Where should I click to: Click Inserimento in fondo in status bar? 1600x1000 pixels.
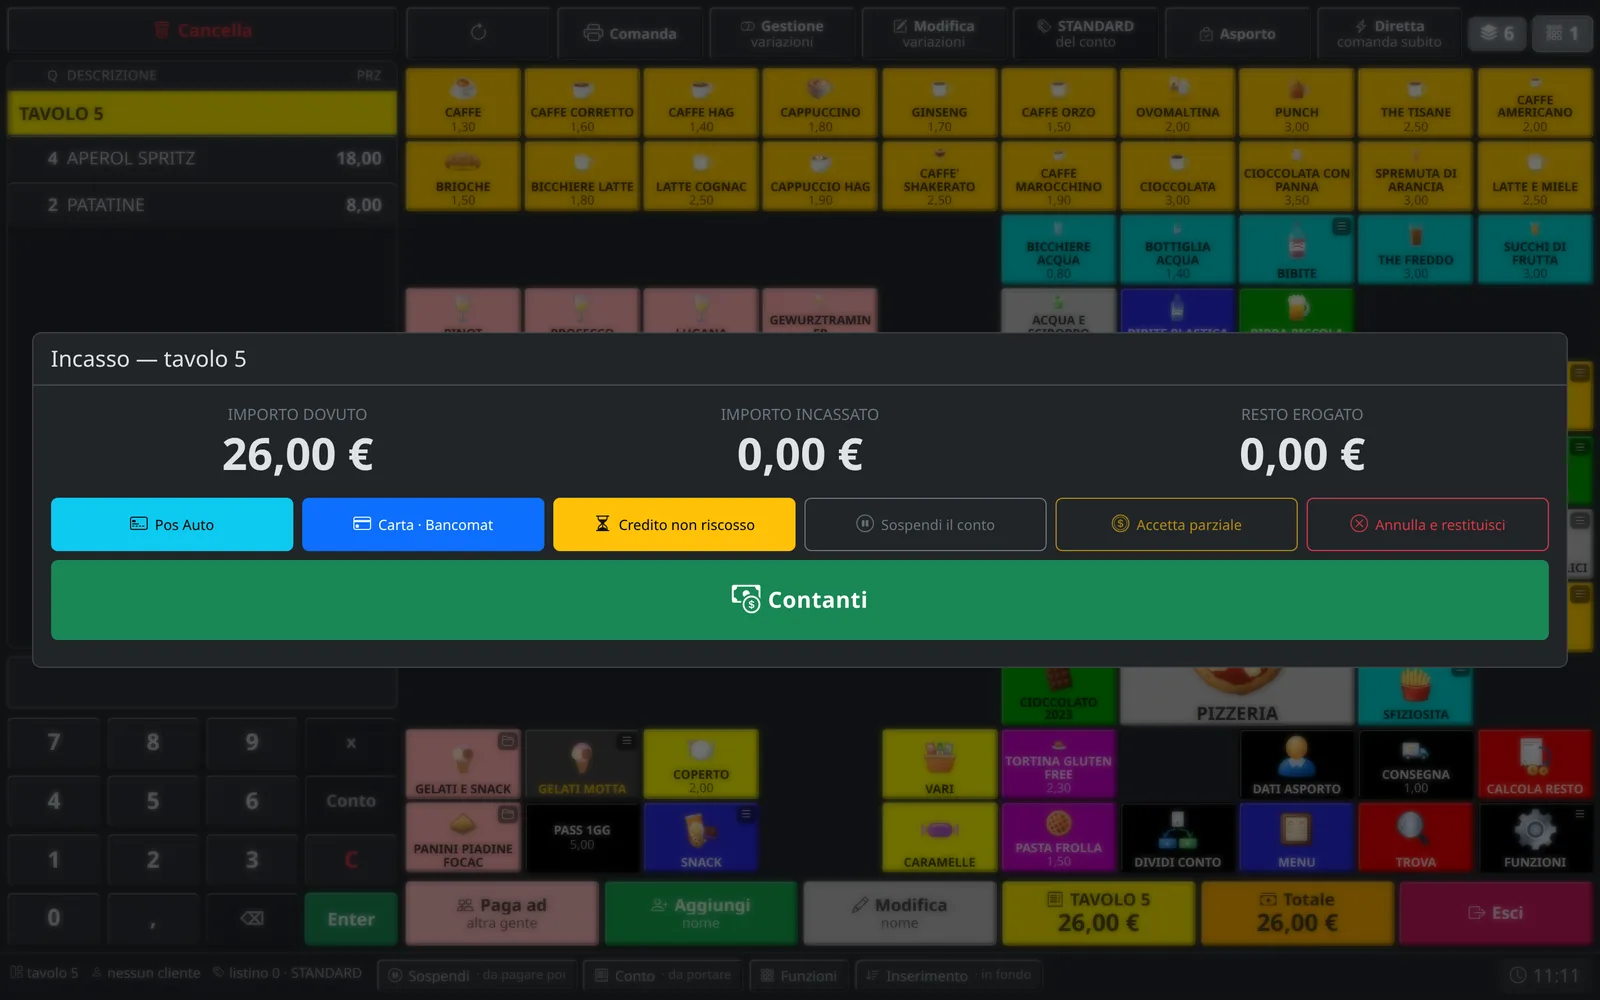point(948,975)
